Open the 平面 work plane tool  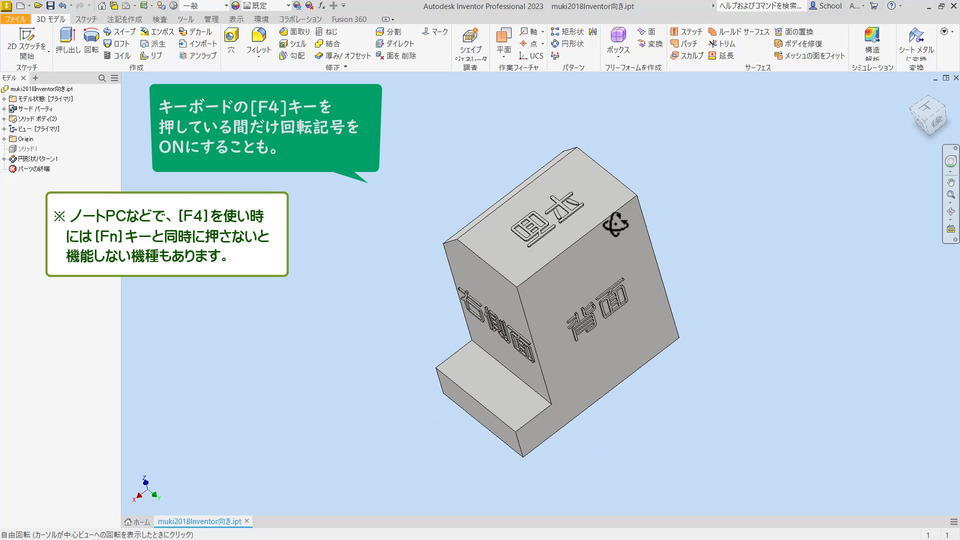tap(504, 40)
